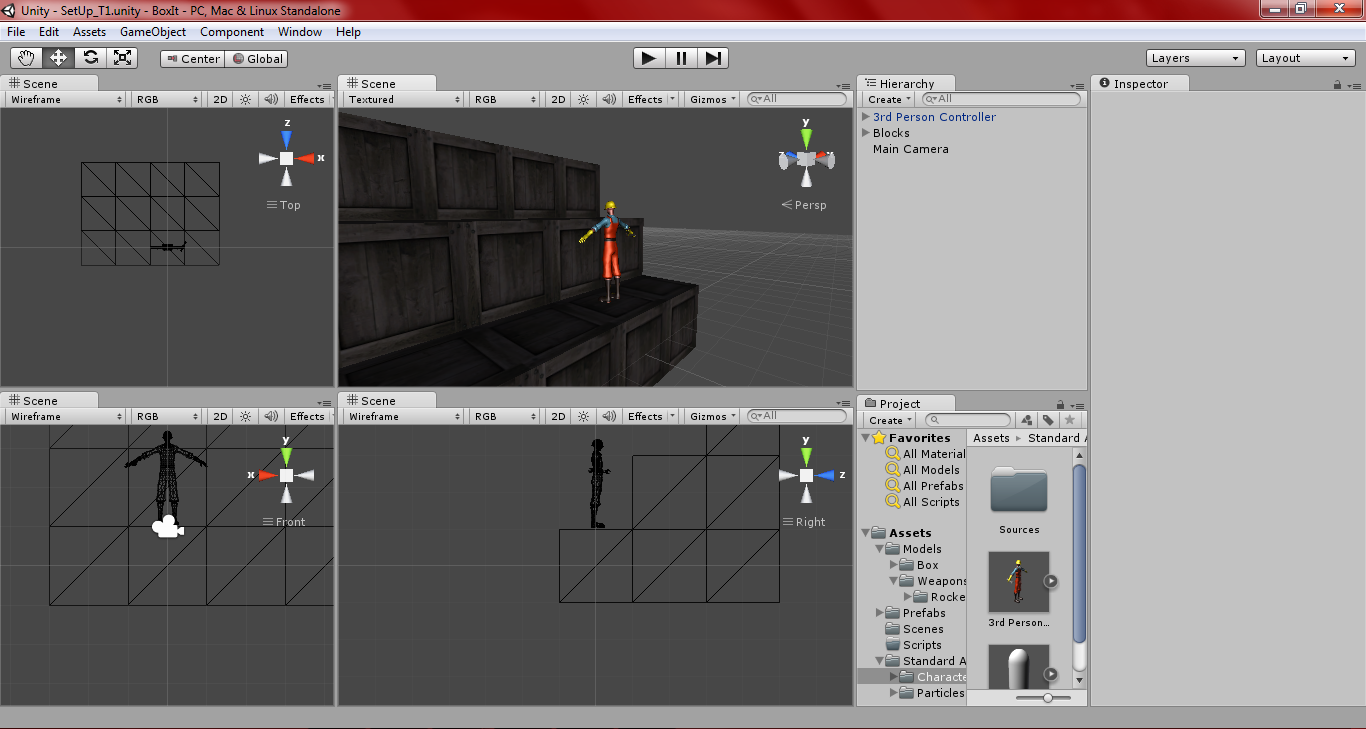Expand the Blocks object in Hierarchy
Image resolution: width=1366 pixels, height=729 pixels.
[x=866, y=133]
